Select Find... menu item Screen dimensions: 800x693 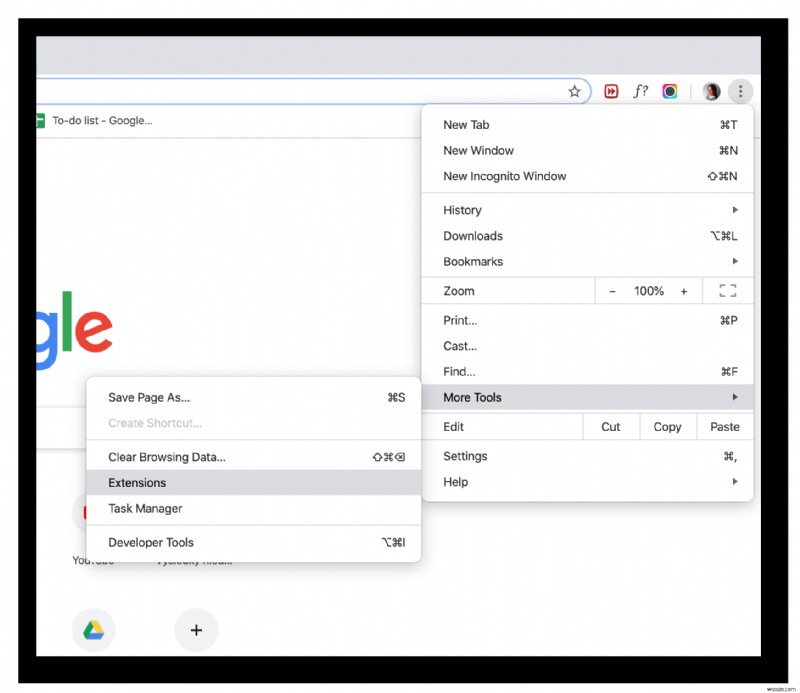[x=587, y=372]
